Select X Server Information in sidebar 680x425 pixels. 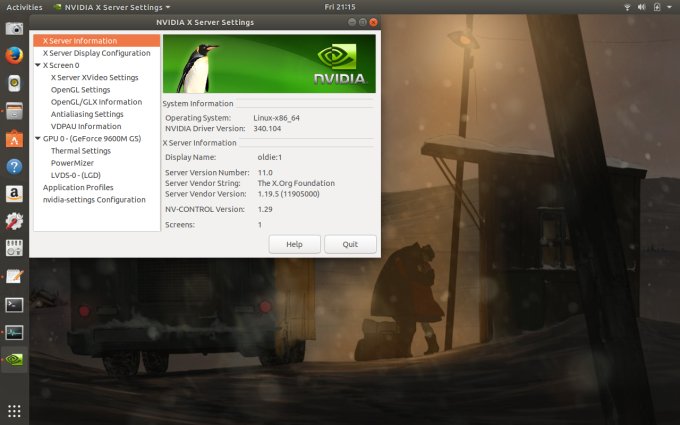point(97,41)
